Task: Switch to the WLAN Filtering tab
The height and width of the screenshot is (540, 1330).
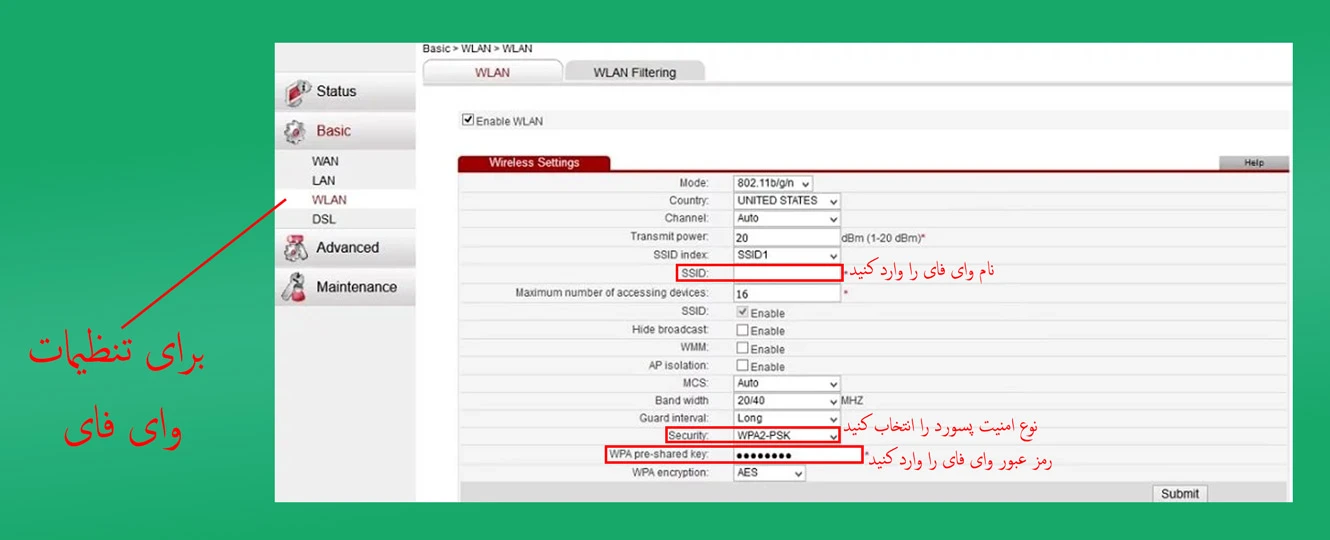Action: pos(635,72)
